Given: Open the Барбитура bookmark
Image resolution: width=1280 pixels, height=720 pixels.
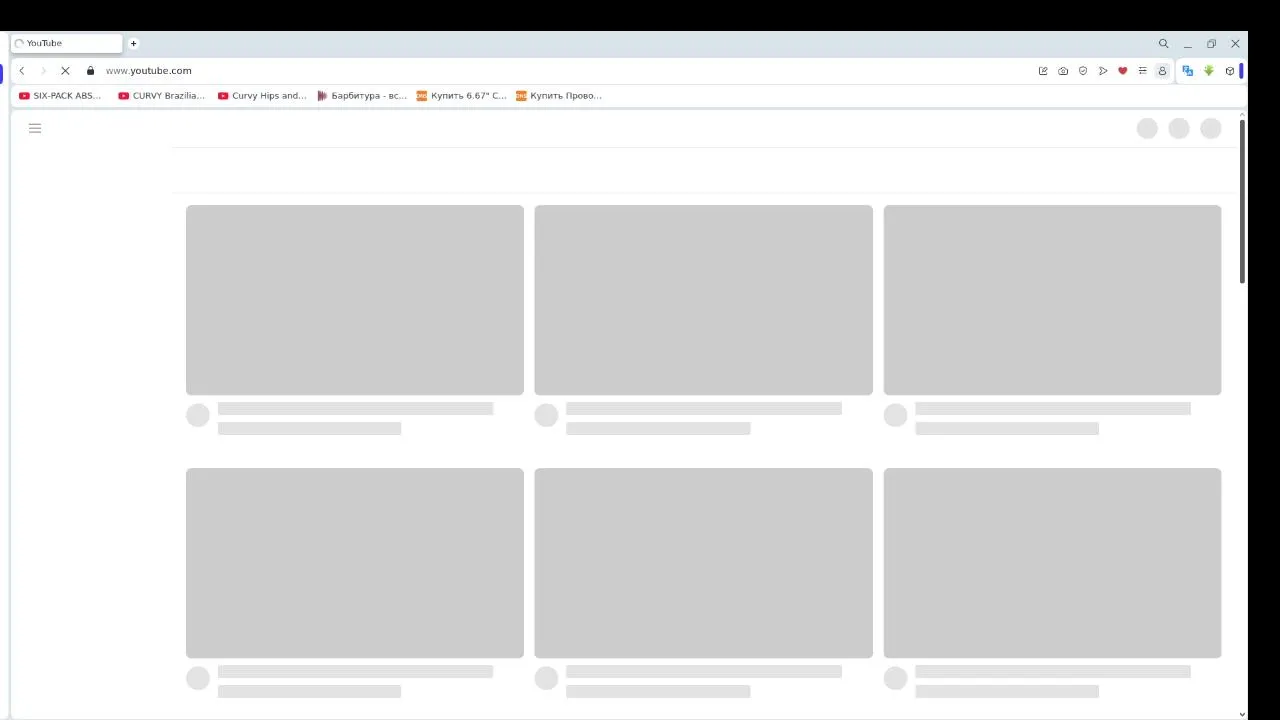Looking at the screenshot, I should (x=362, y=96).
